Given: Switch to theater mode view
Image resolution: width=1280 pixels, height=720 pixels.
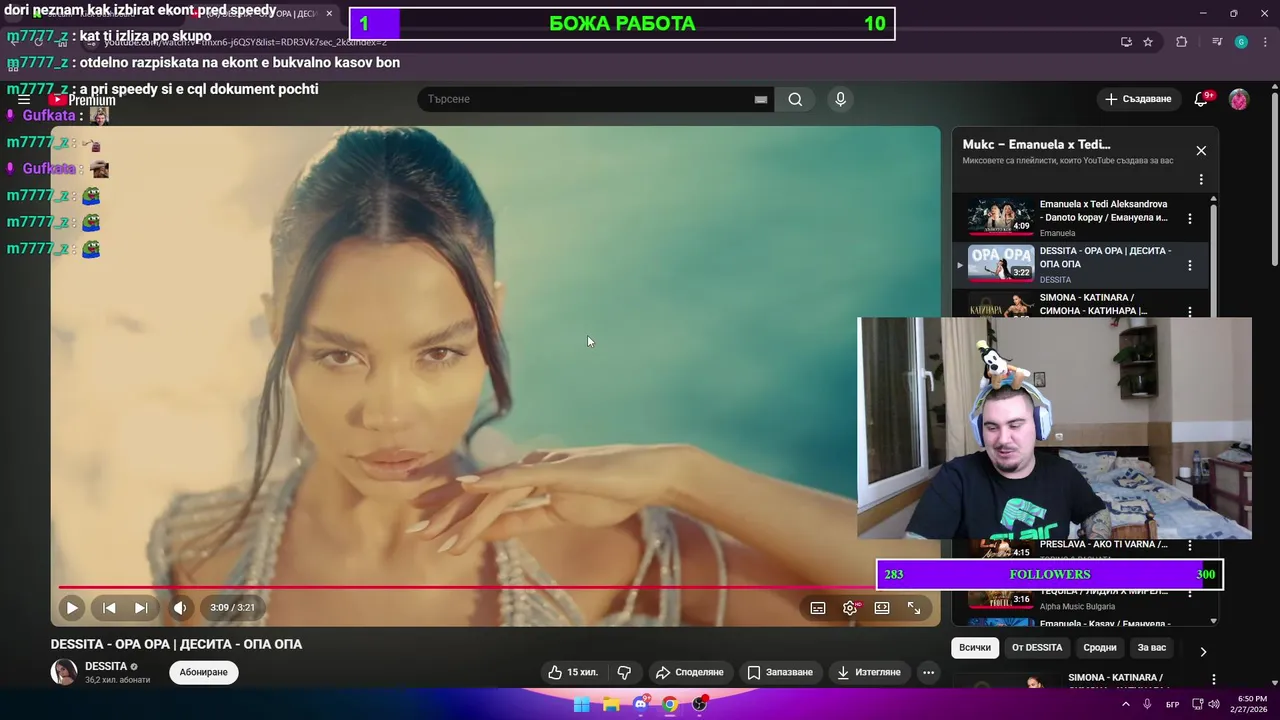Looking at the screenshot, I should [882, 608].
